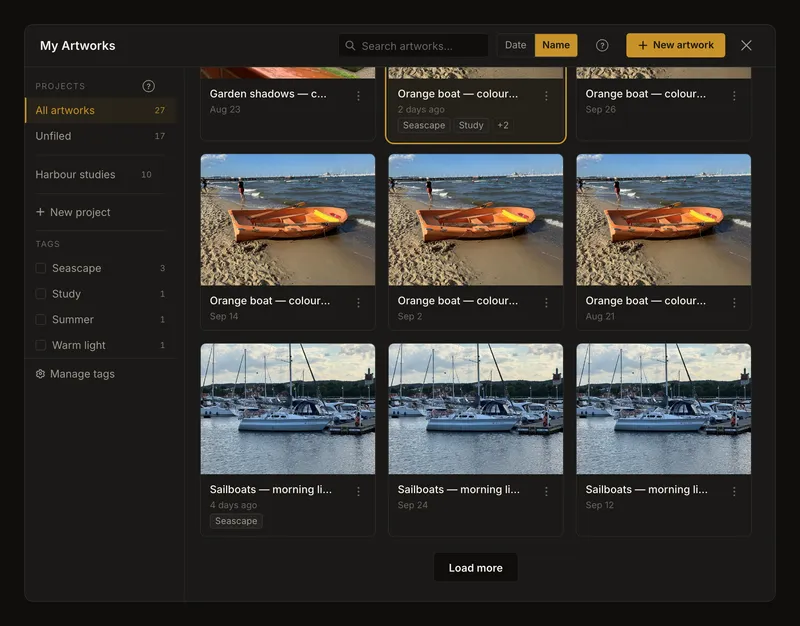
Task: Open the Orange boat Sep 14 thumbnail
Action: pyautogui.click(x=288, y=220)
